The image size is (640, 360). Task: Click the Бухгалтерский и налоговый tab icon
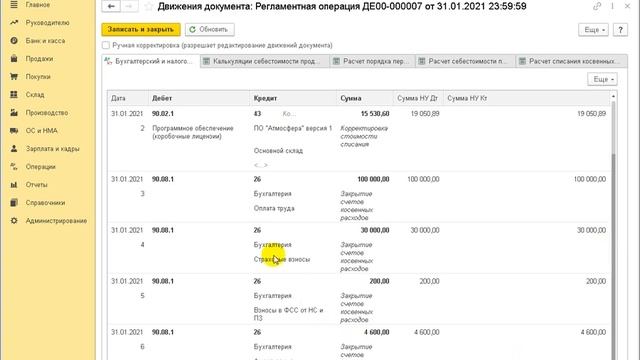[108, 61]
